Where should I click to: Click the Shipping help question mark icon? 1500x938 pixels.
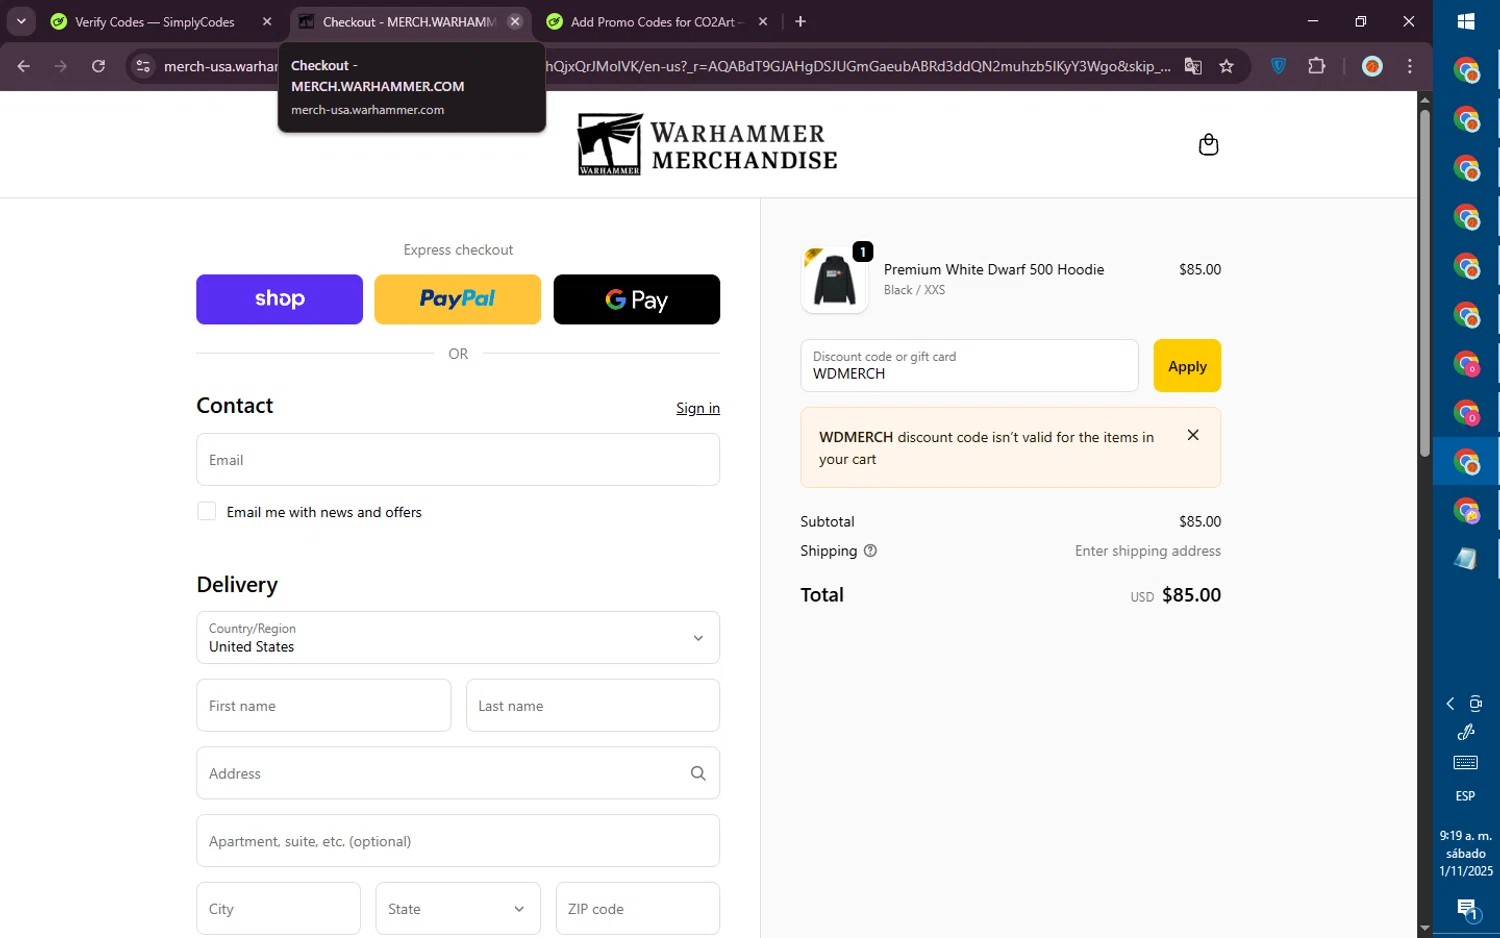click(x=870, y=551)
